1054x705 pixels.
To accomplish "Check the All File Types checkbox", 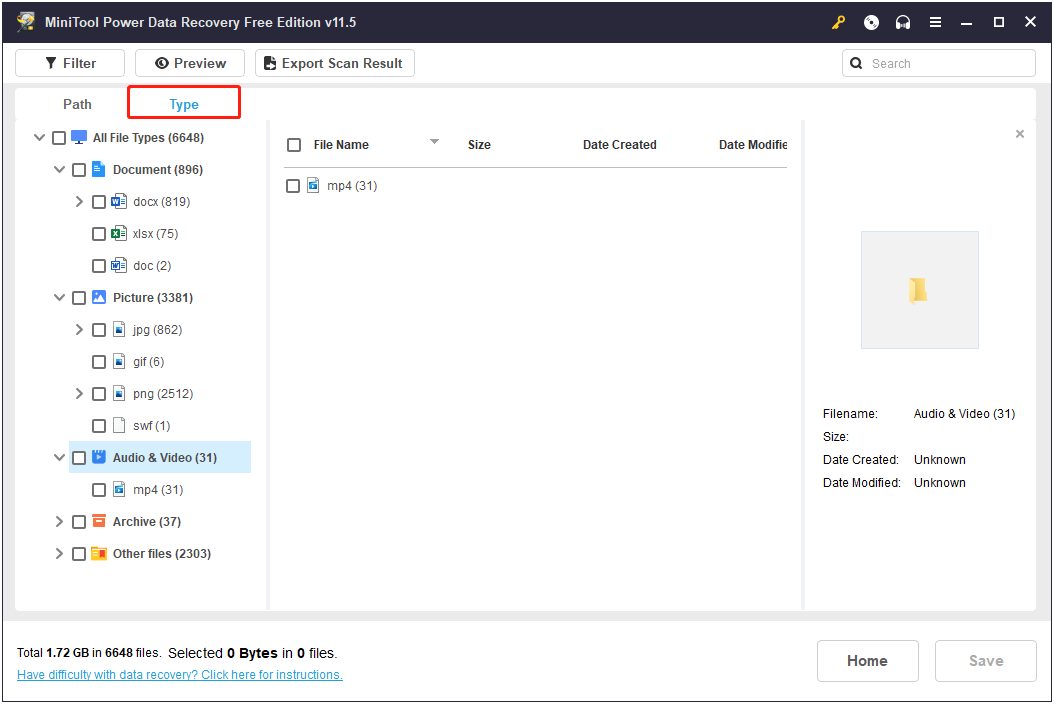I will 59,138.
